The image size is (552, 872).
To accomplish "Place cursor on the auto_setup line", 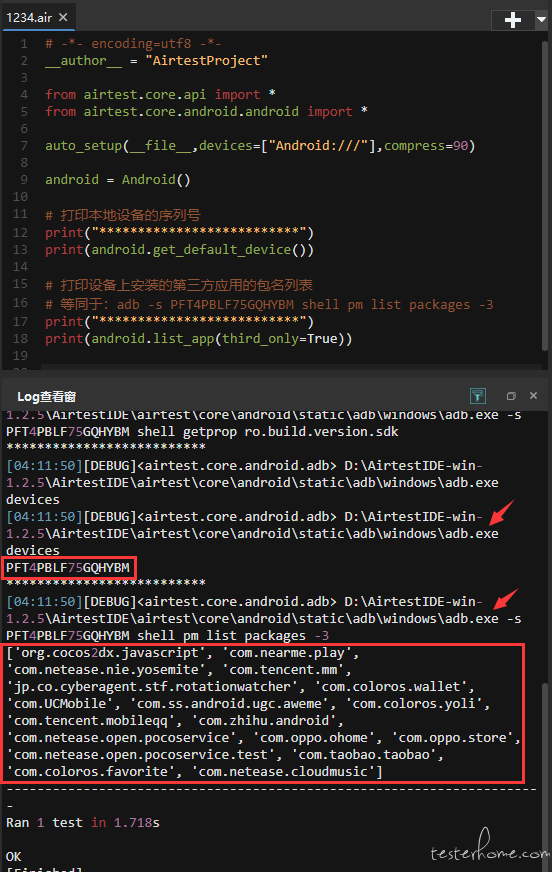I will (260, 146).
